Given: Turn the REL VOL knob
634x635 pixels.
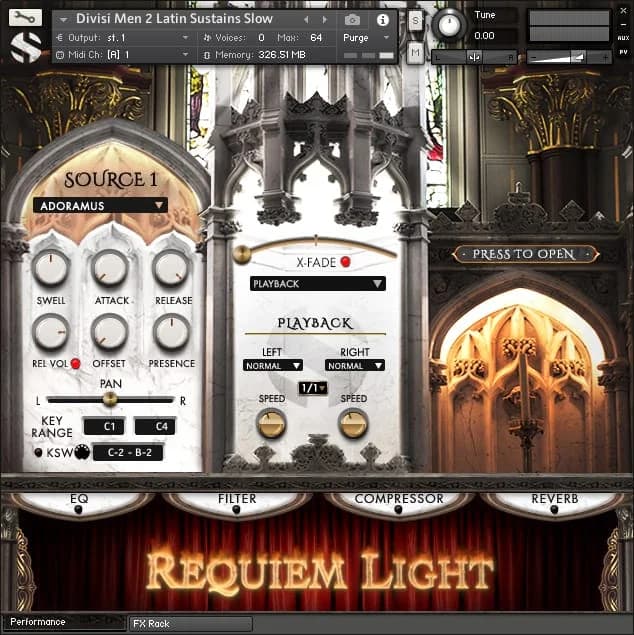Looking at the screenshot, I should tap(51, 332).
